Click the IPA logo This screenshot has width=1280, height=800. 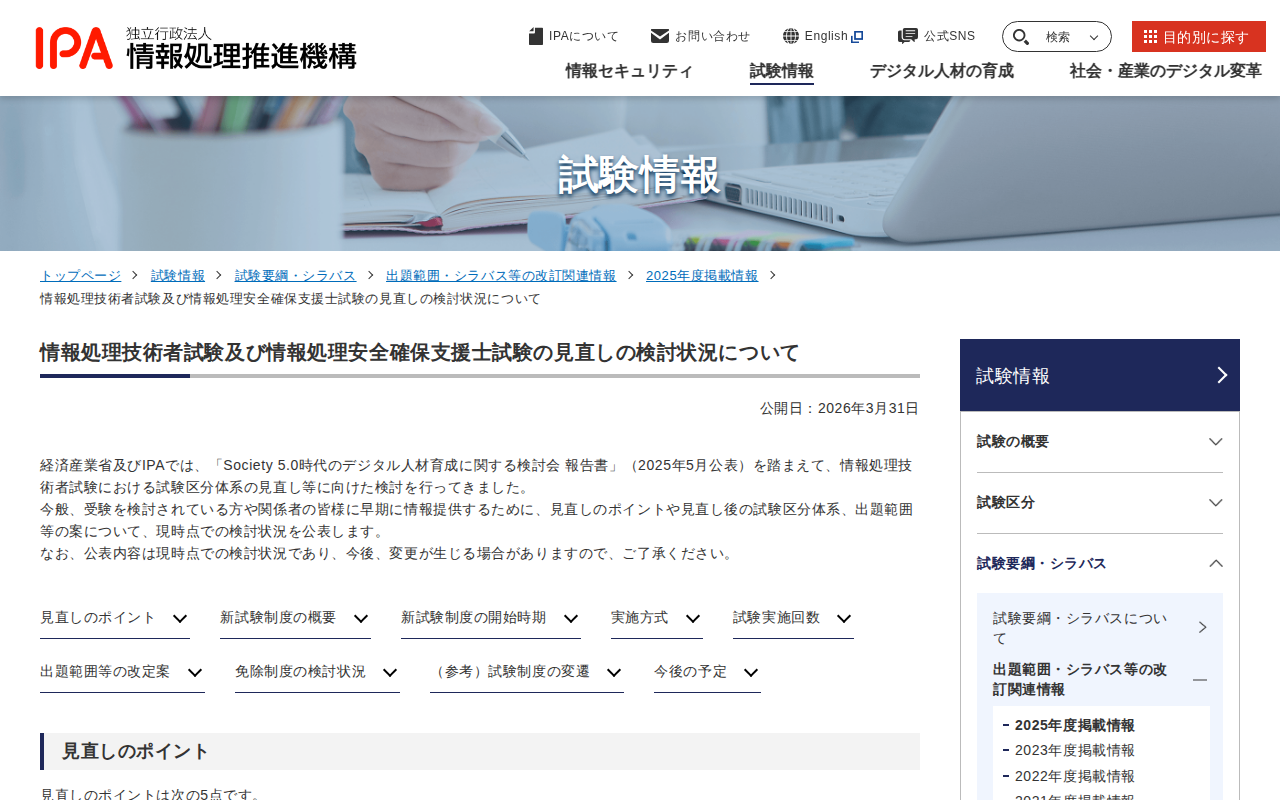195,47
